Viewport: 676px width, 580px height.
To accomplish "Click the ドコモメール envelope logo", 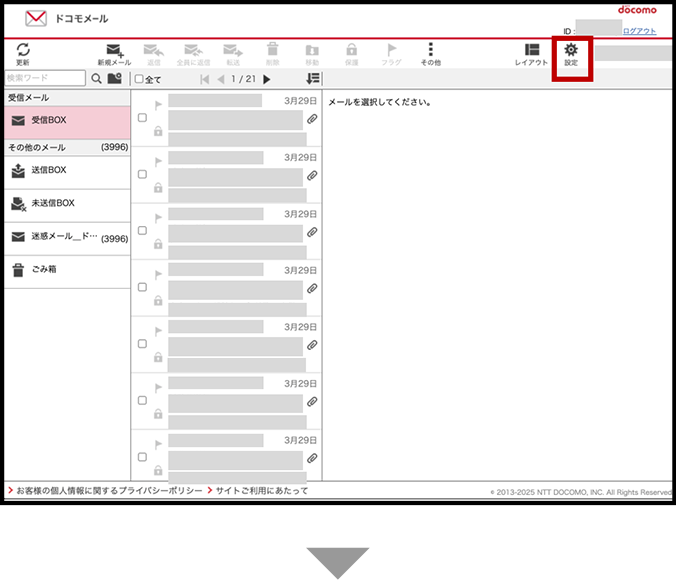I will point(36,19).
